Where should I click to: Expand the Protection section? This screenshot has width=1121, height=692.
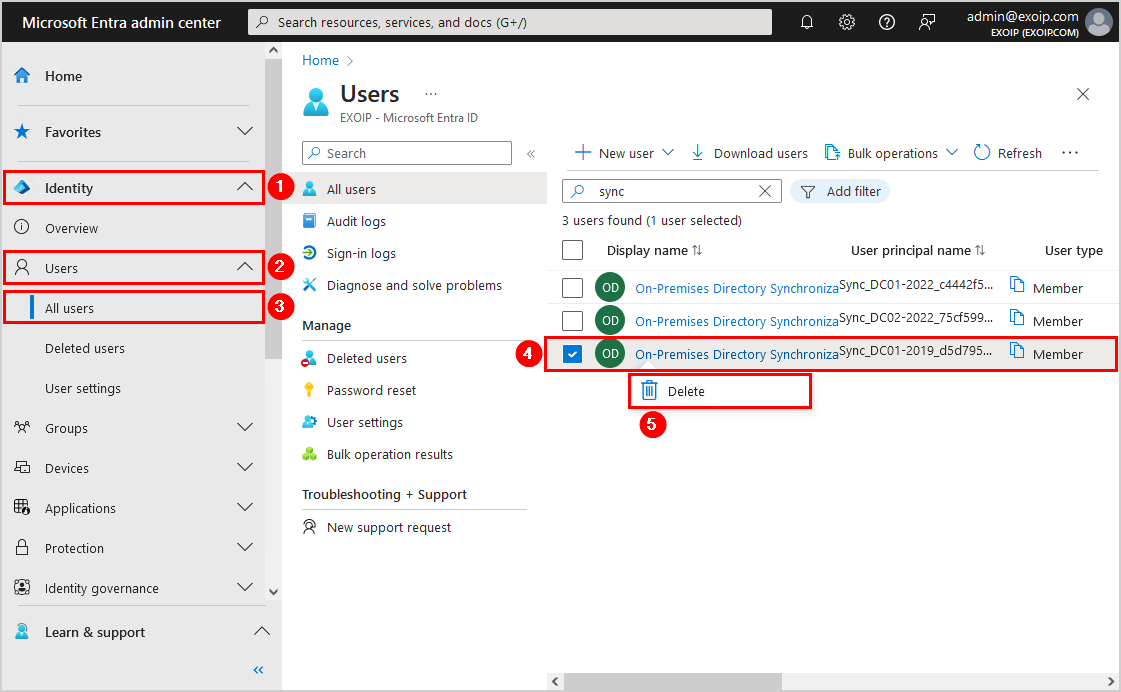[x=245, y=548]
